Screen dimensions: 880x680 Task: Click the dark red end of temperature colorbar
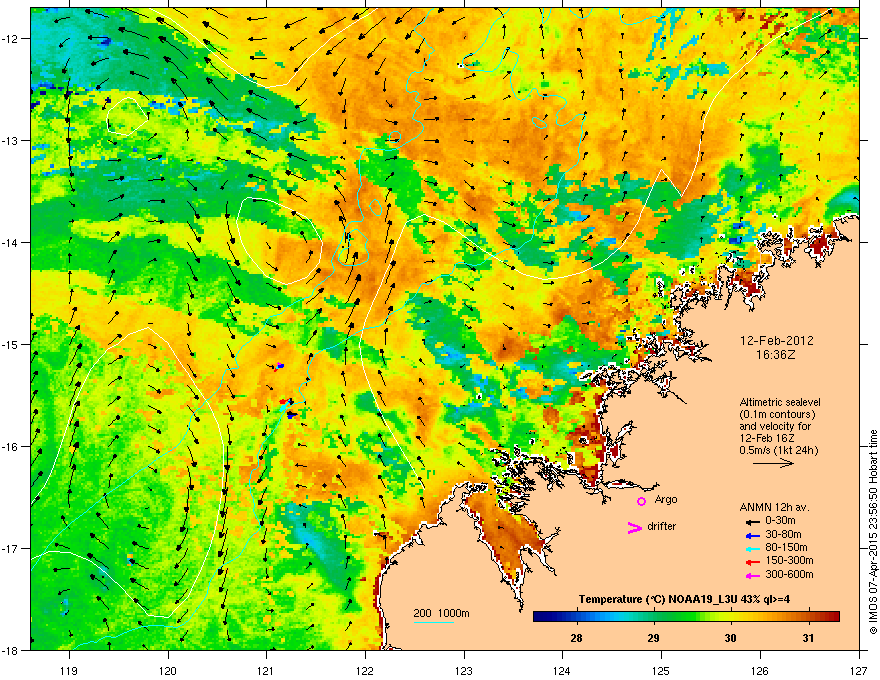point(835,616)
